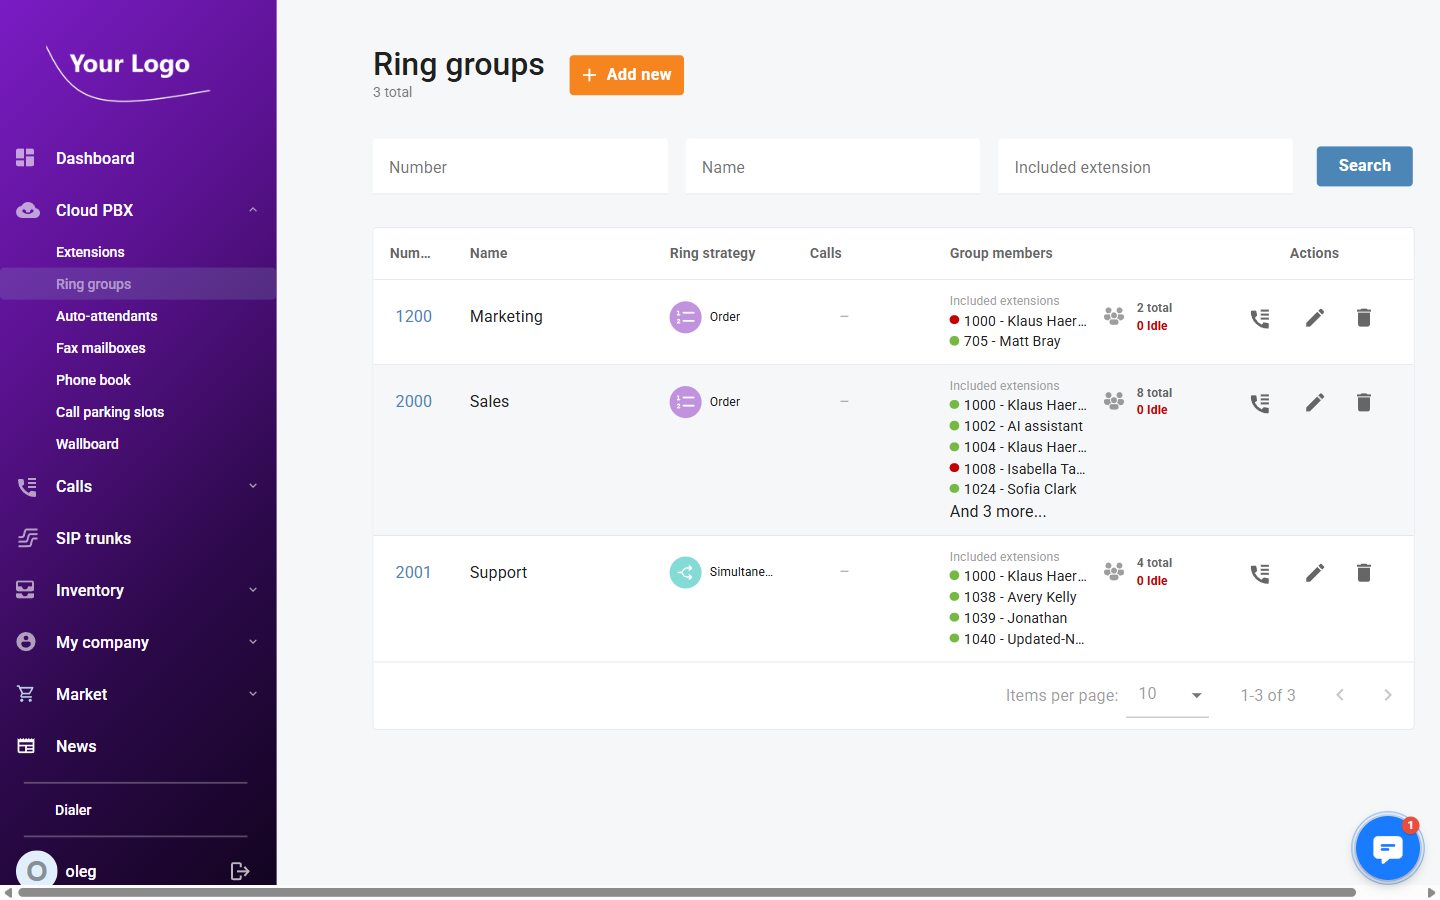Click the red status dot for extension 1008

955,468
